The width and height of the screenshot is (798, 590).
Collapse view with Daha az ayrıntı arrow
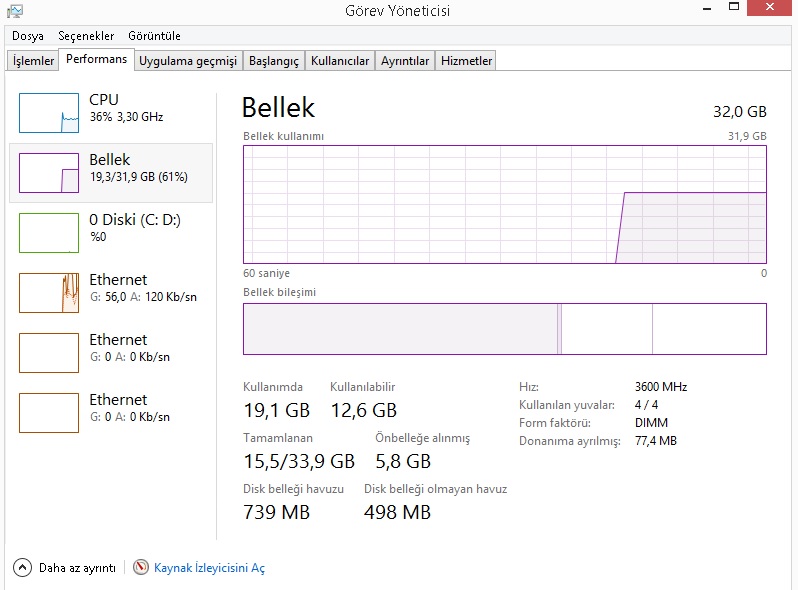23,568
